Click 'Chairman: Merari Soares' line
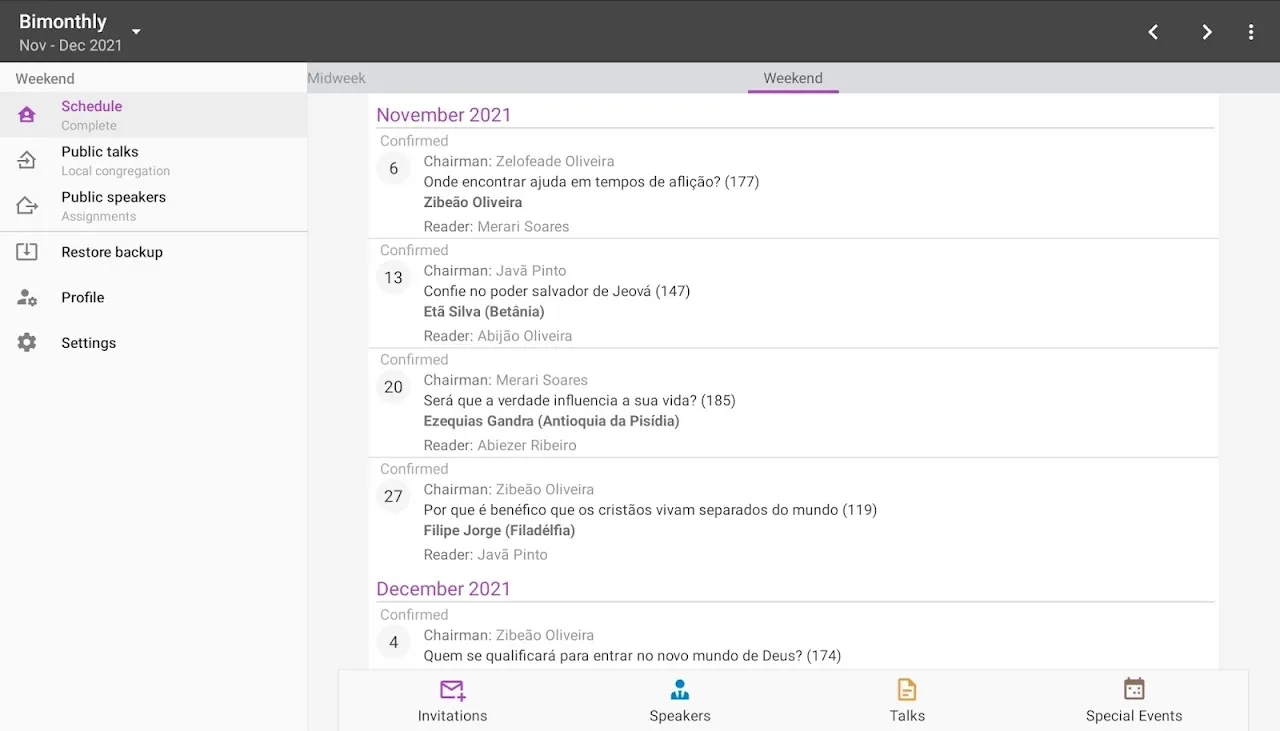The image size is (1280, 731). pos(506,380)
